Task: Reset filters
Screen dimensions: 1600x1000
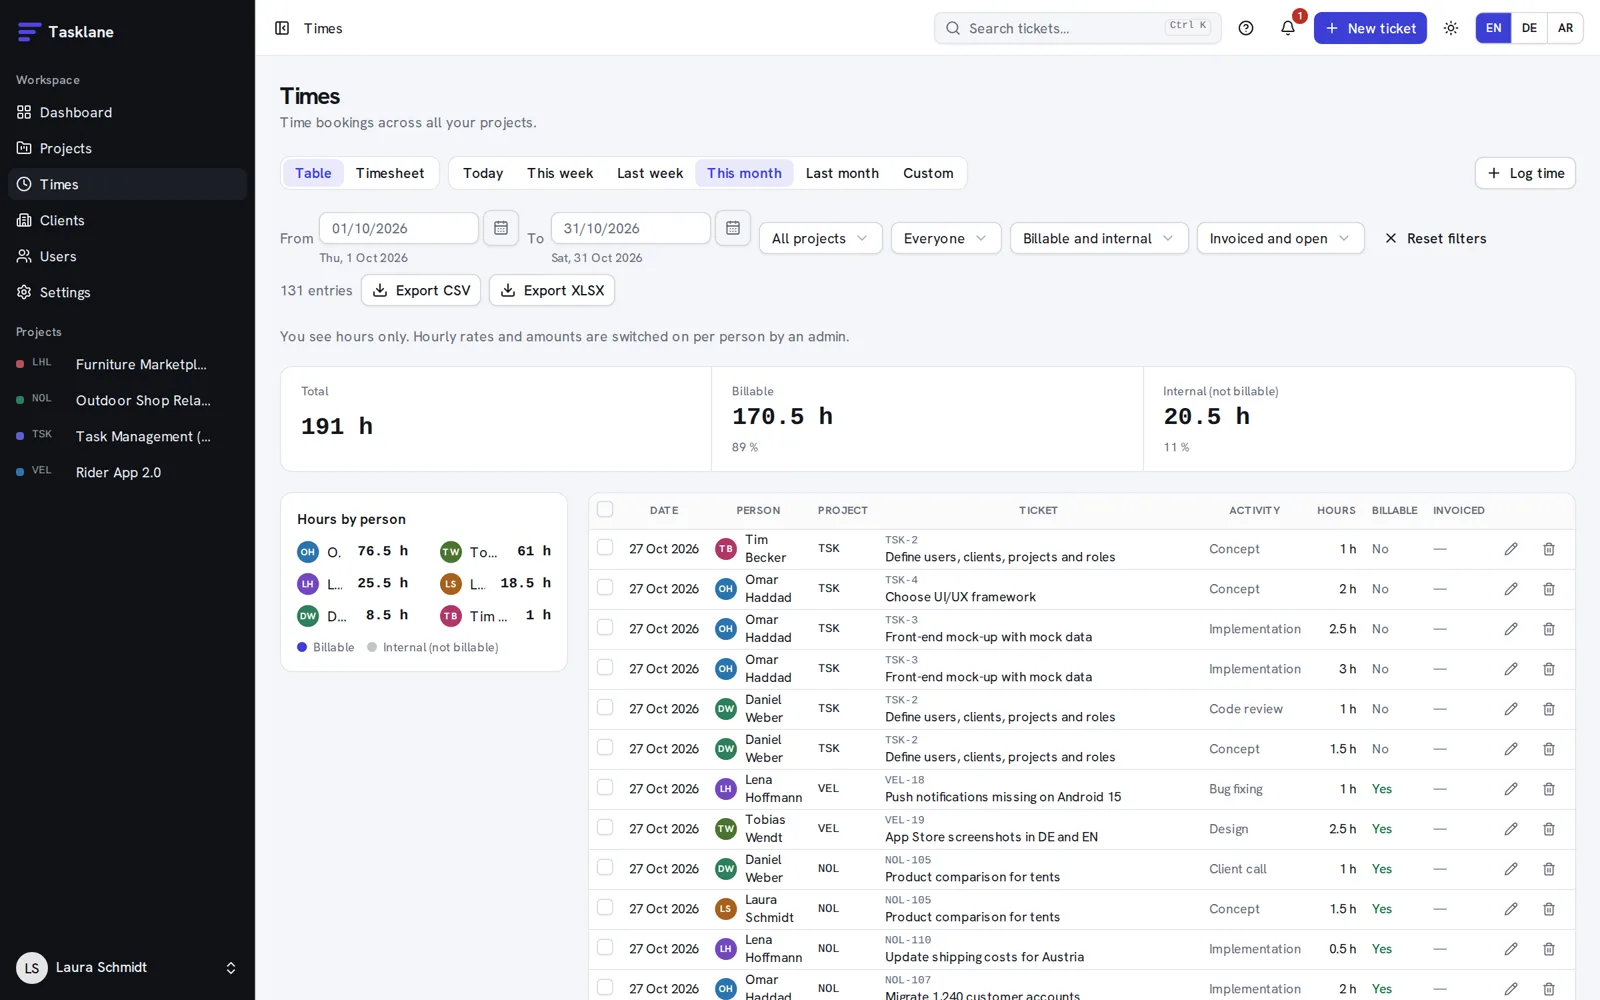Action: (x=1435, y=238)
